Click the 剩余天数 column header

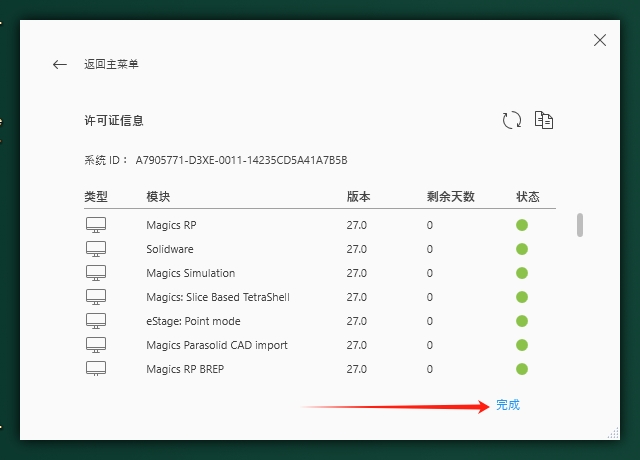(x=451, y=197)
